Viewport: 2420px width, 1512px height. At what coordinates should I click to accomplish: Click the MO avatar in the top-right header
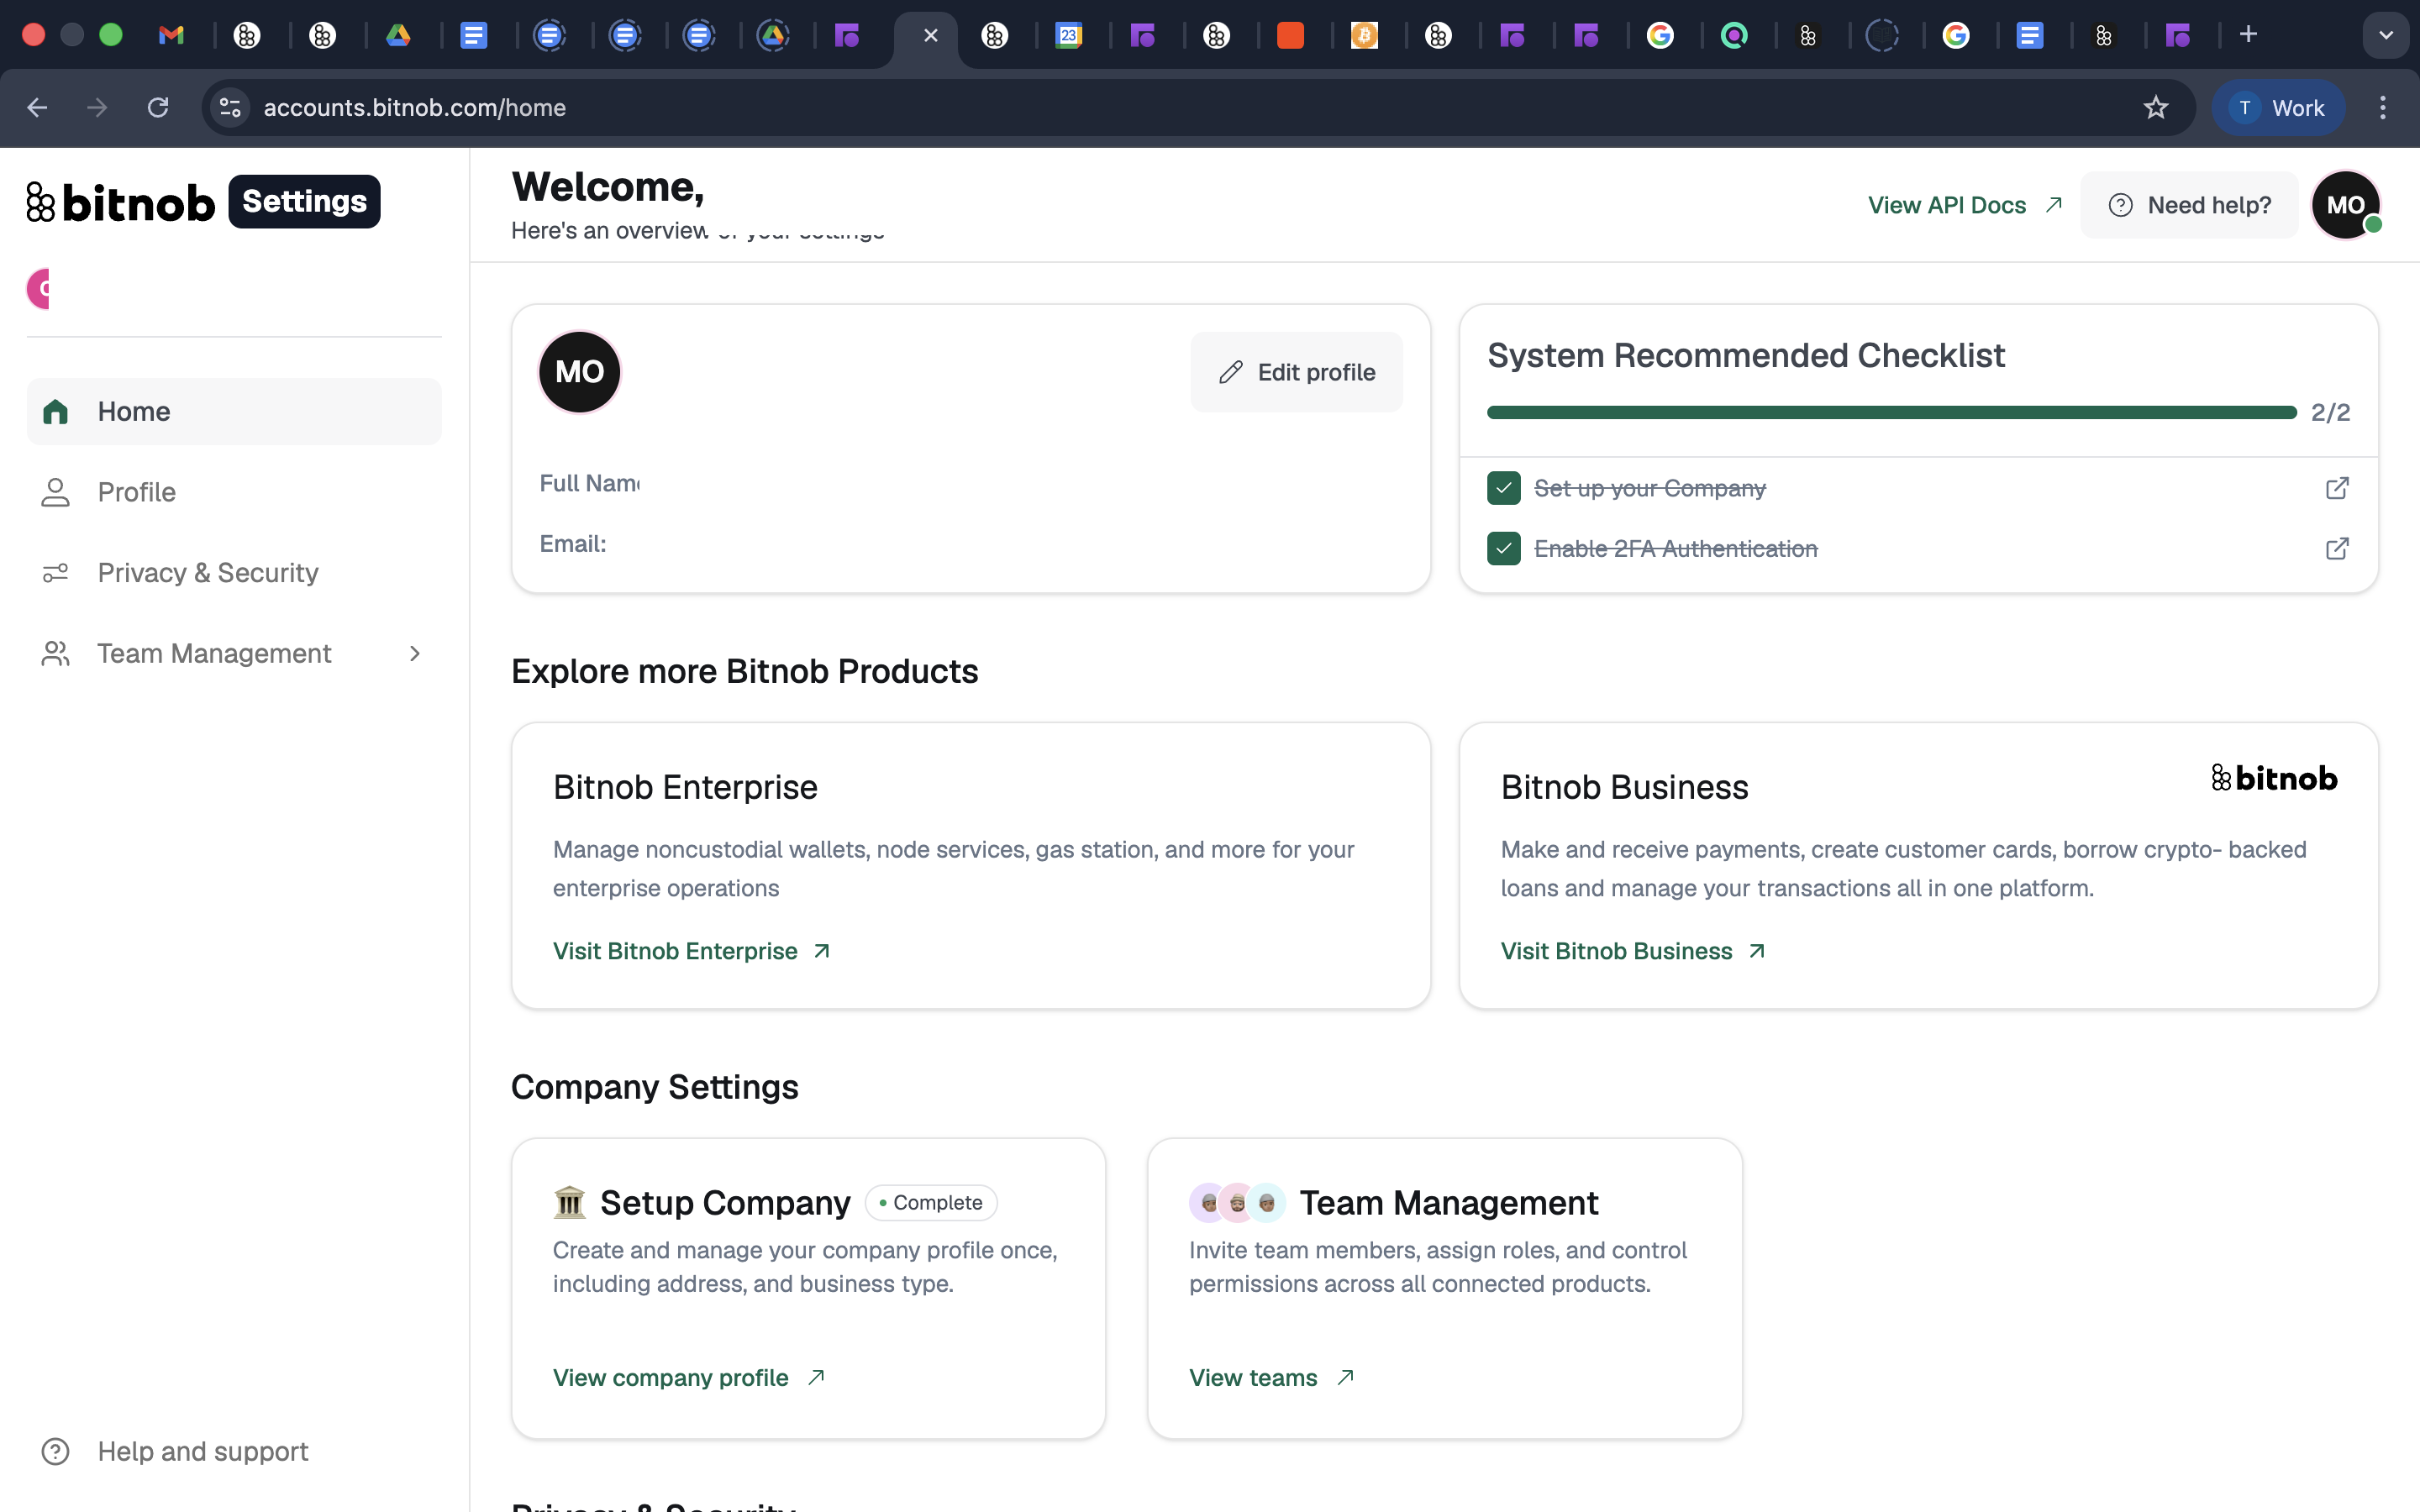(2346, 205)
